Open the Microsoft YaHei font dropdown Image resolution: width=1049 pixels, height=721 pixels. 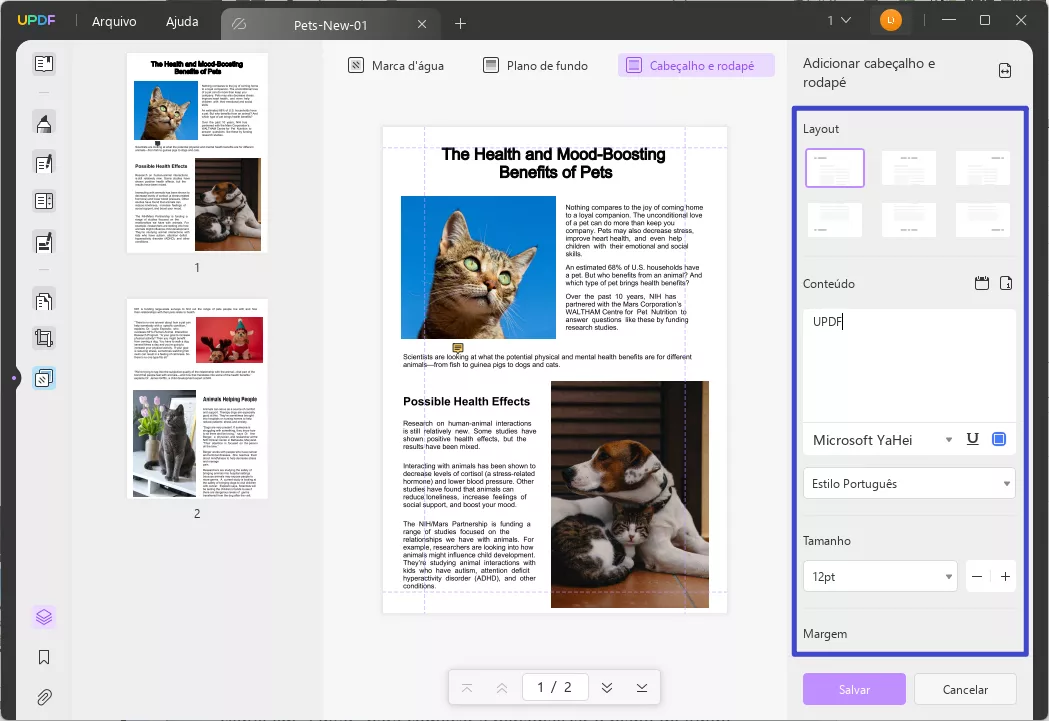point(908,439)
